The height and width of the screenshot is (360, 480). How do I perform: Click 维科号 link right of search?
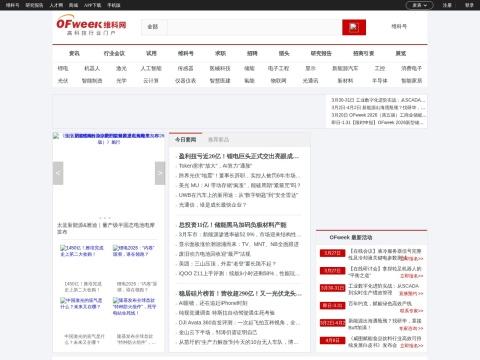click(399, 26)
